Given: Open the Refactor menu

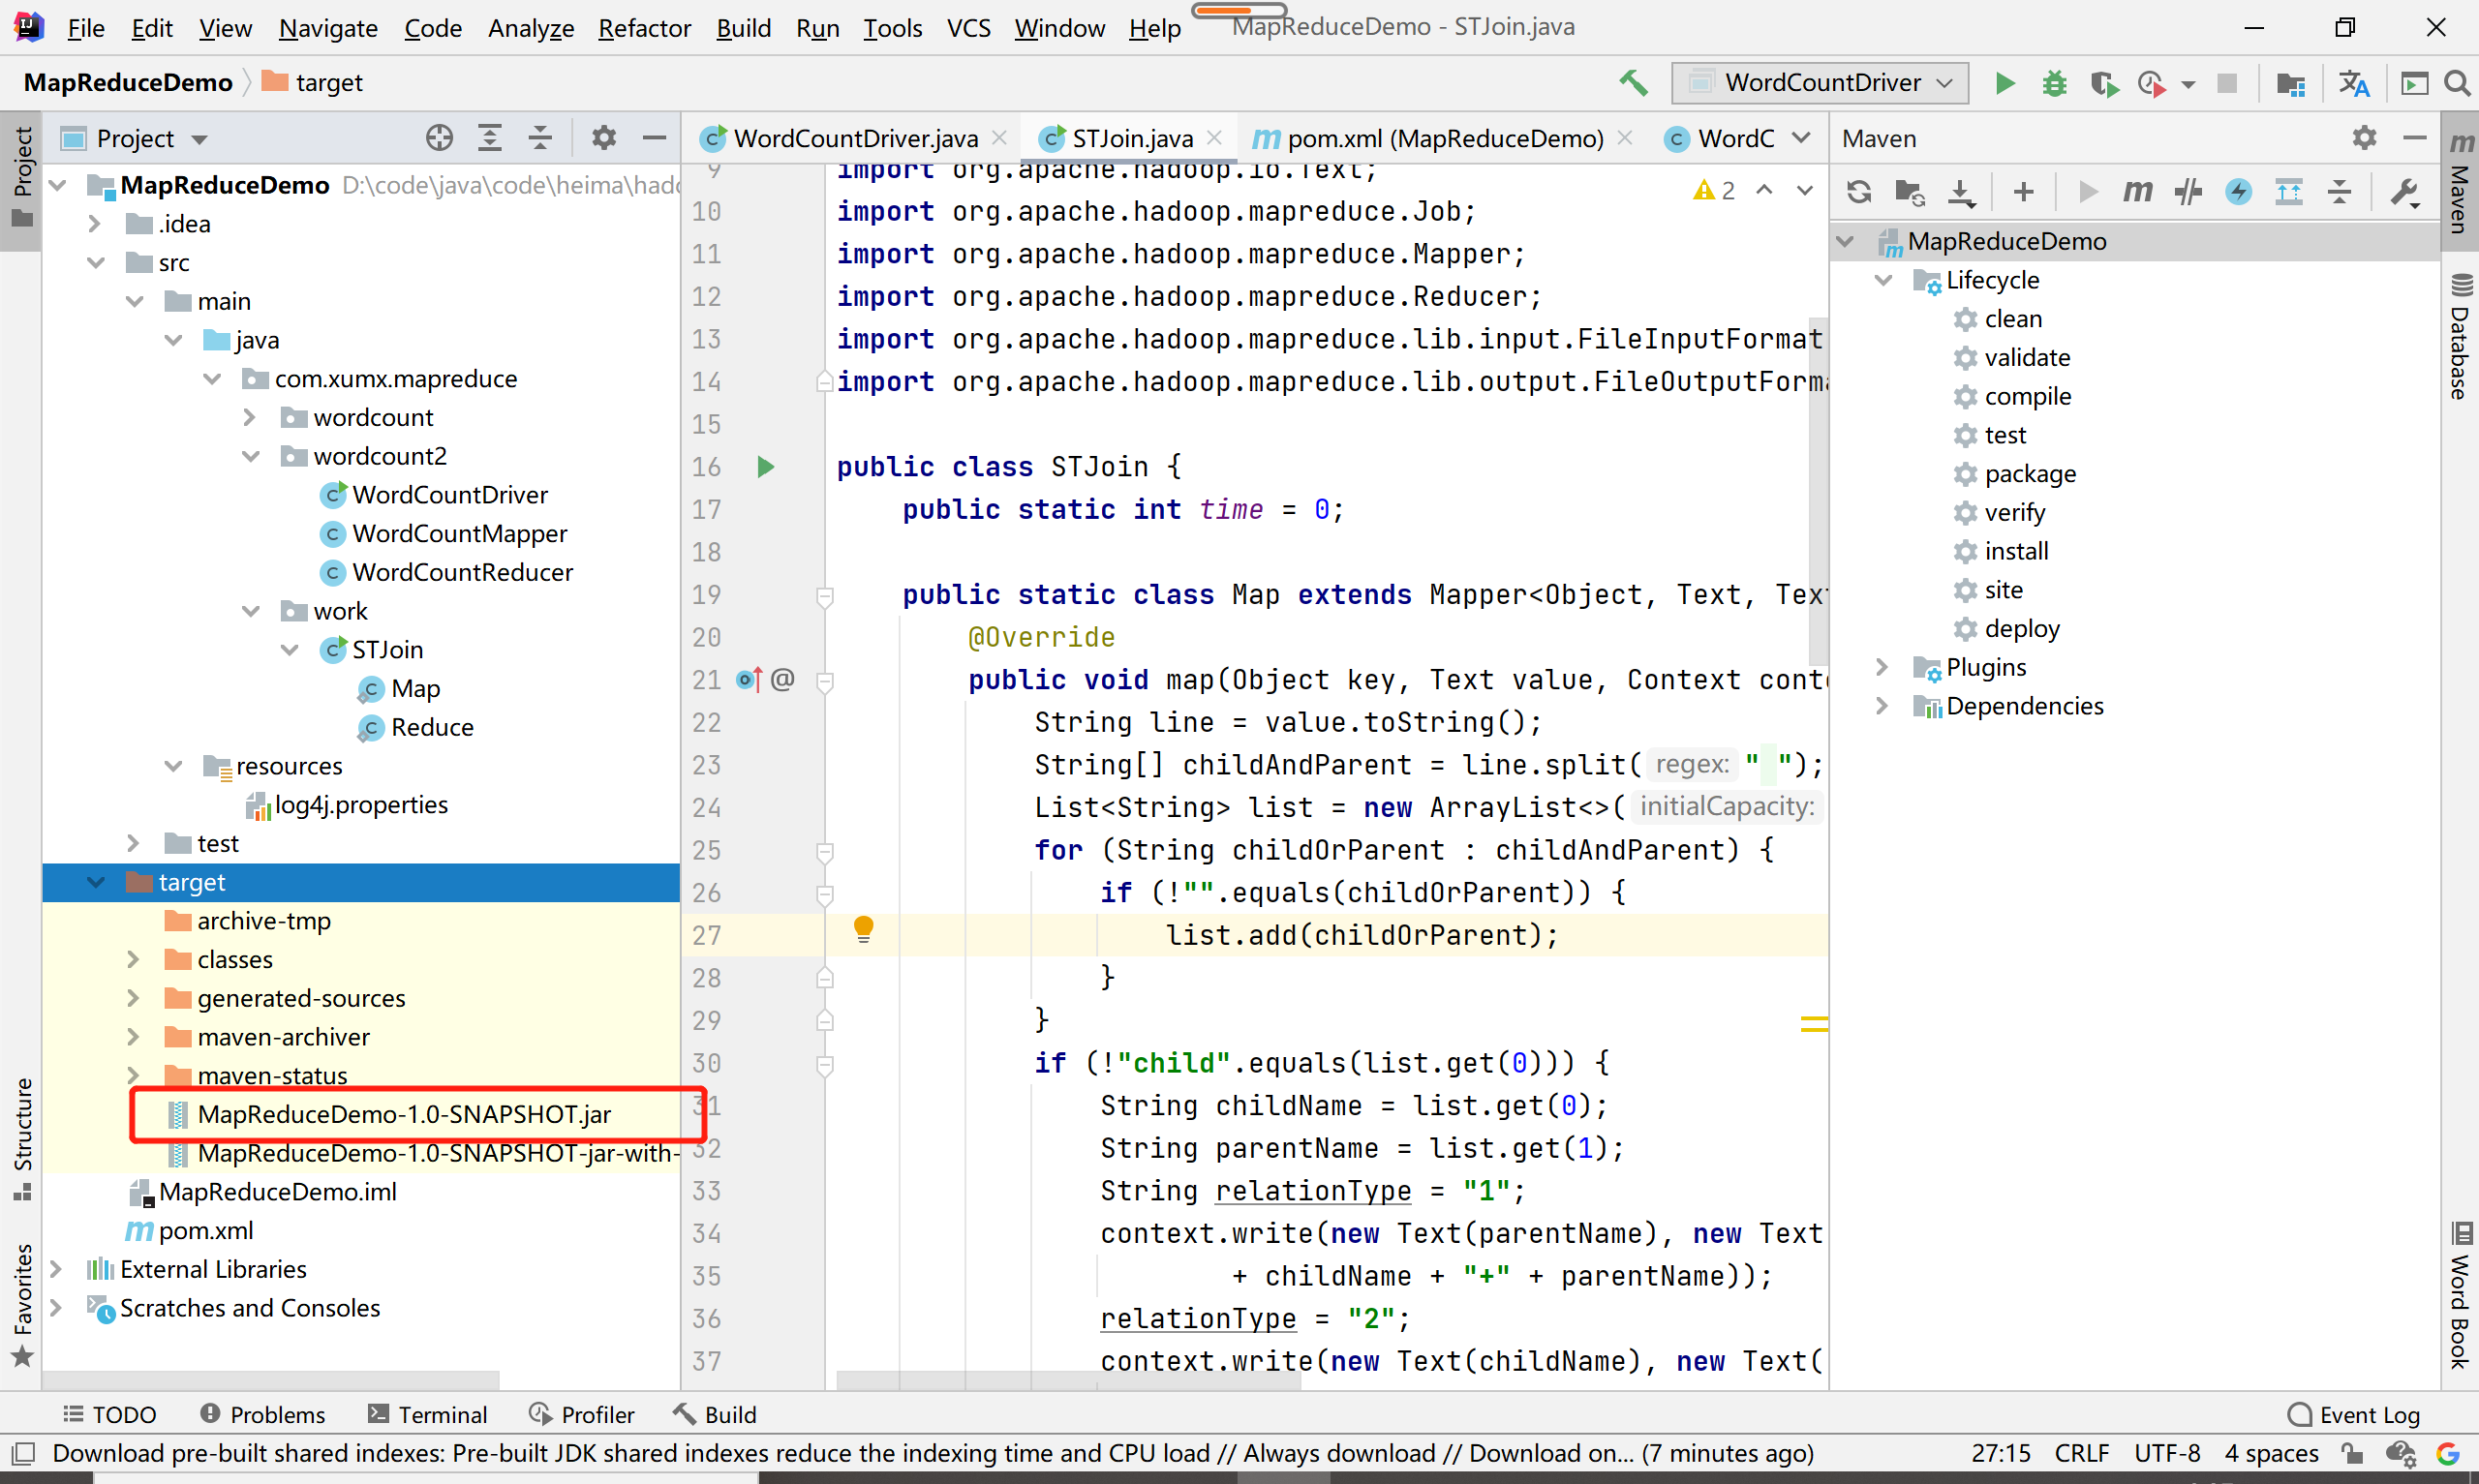Looking at the screenshot, I should (x=644, y=27).
